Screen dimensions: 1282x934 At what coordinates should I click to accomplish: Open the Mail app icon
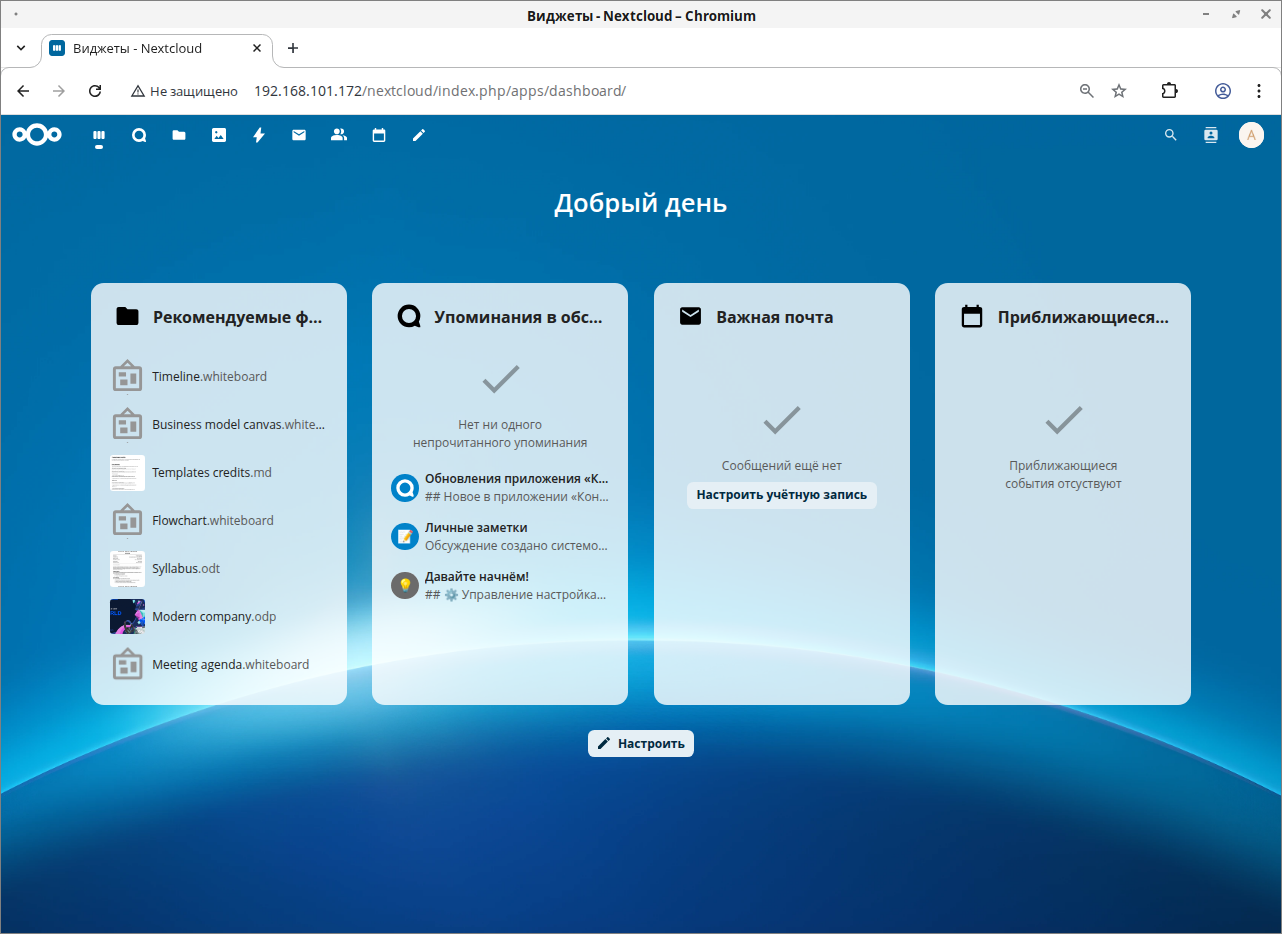(x=299, y=135)
